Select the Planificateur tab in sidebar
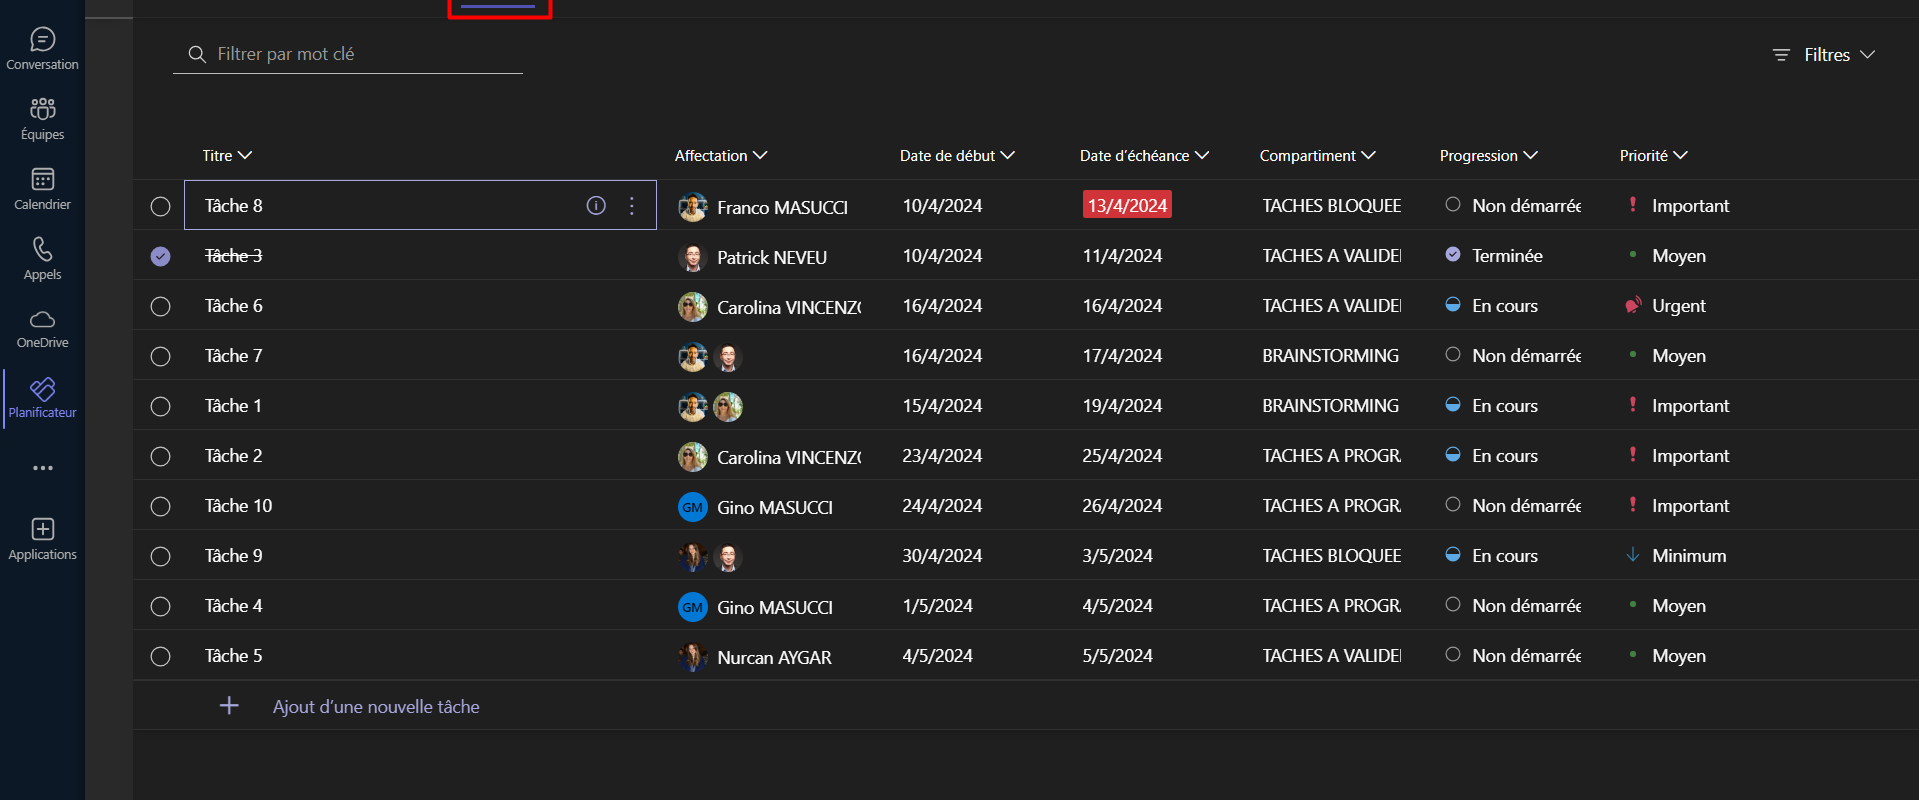1919x800 pixels. pyautogui.click(x=42, y=397)
